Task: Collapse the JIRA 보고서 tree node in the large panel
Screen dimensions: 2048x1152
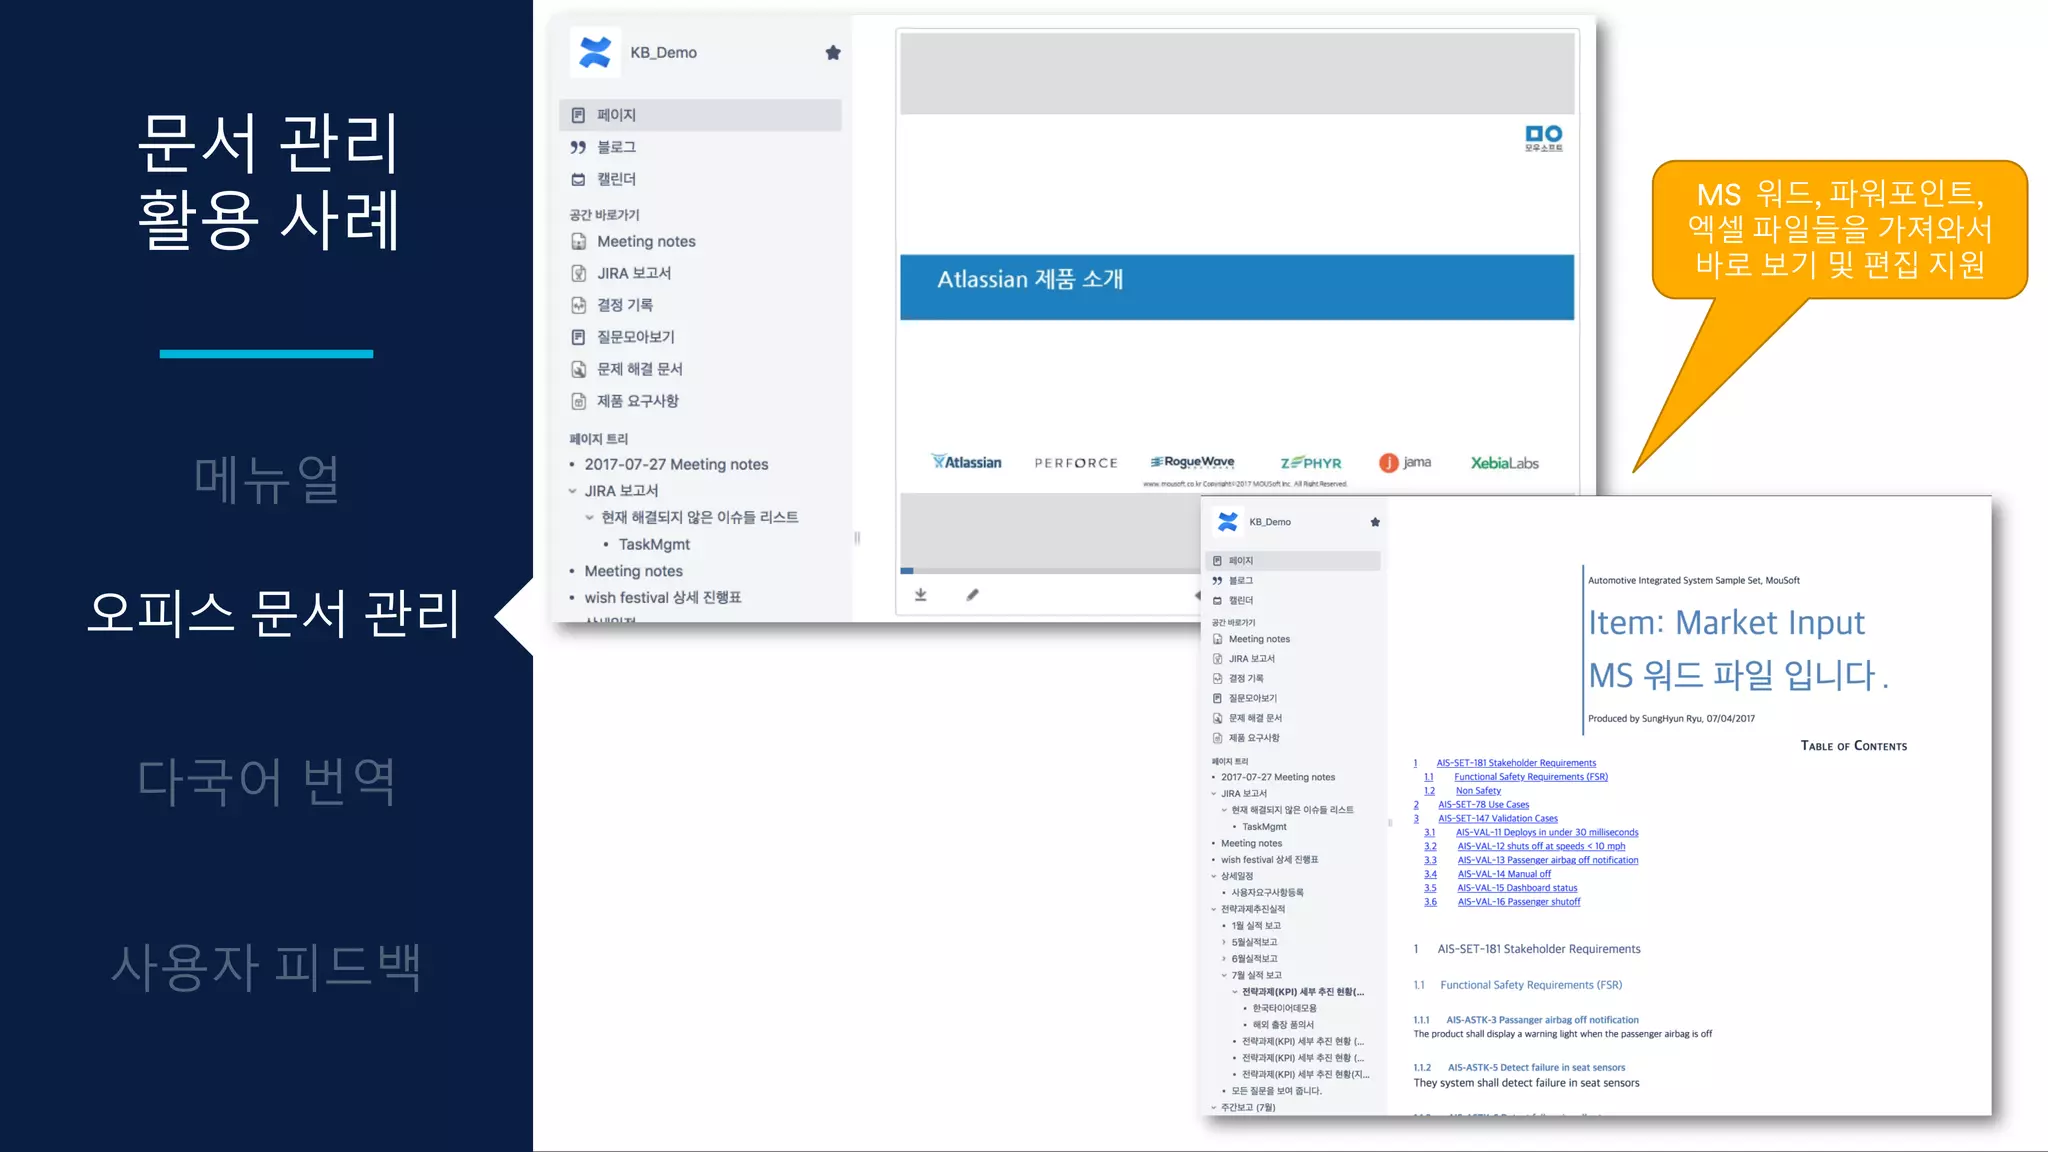Action: pyautogui.click(x=573, y=491)
